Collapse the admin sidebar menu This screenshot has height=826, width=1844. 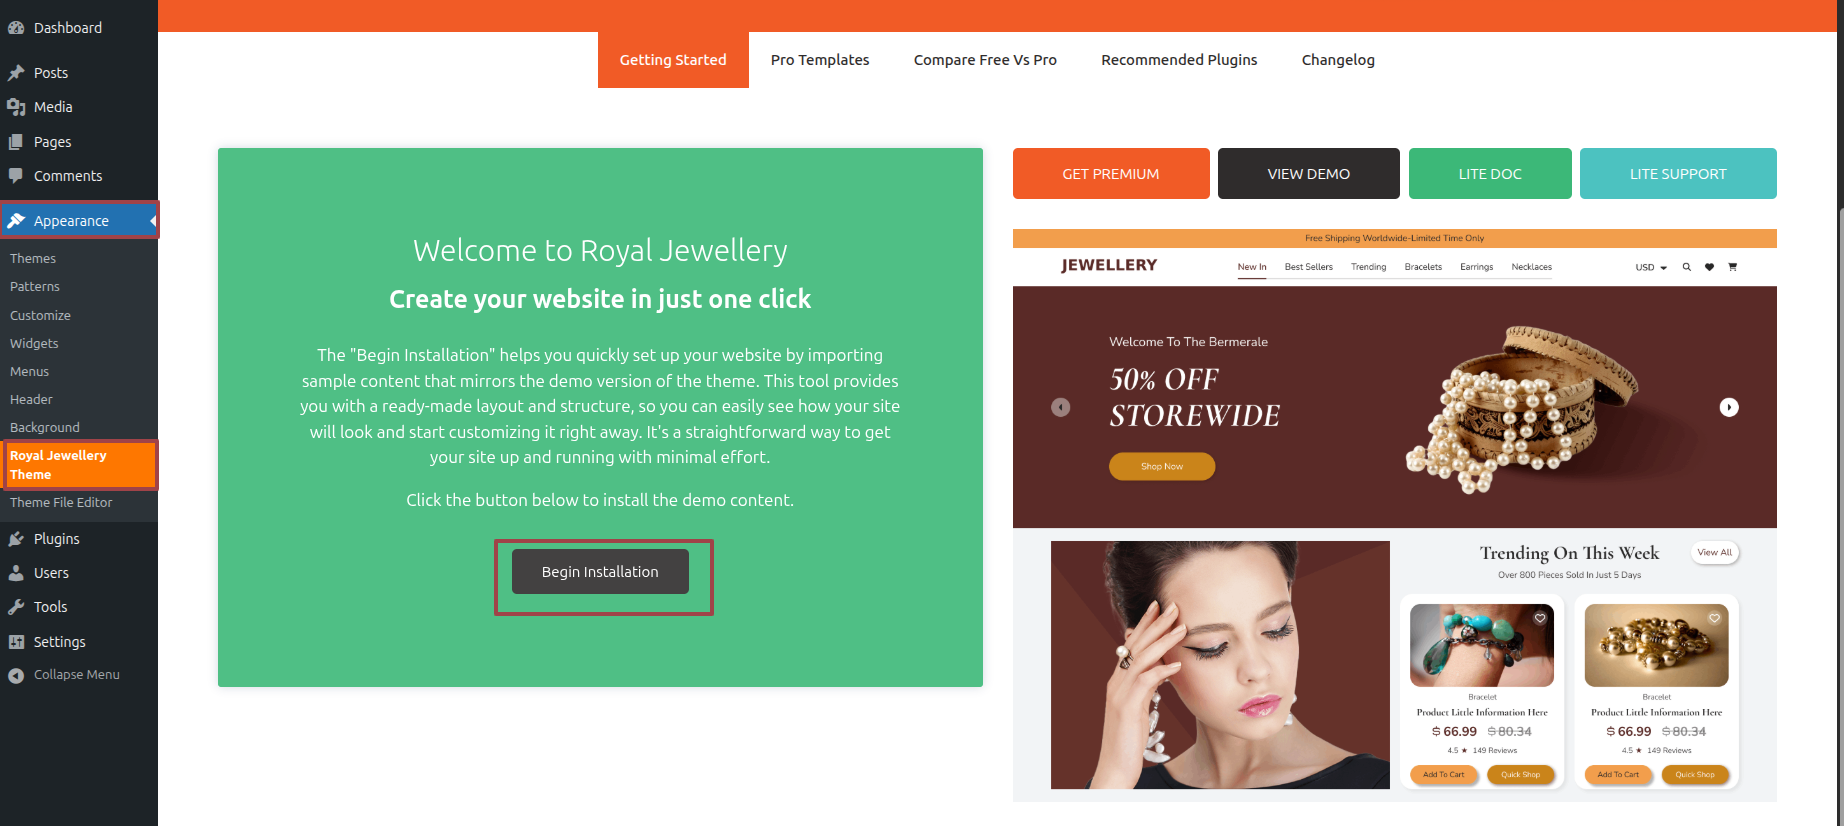(x=64, y=675)
